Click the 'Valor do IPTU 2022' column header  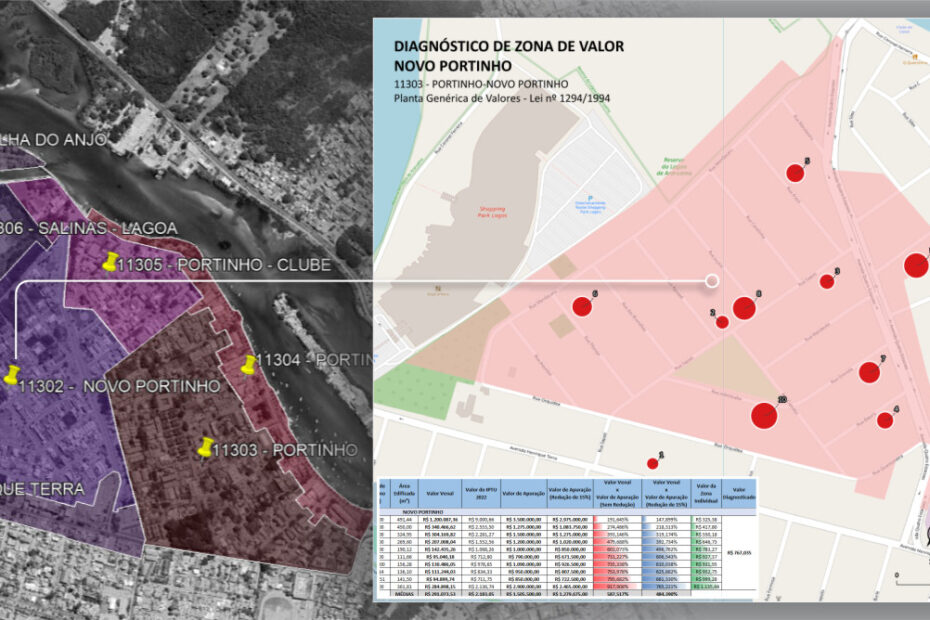(x=481, y=493)
